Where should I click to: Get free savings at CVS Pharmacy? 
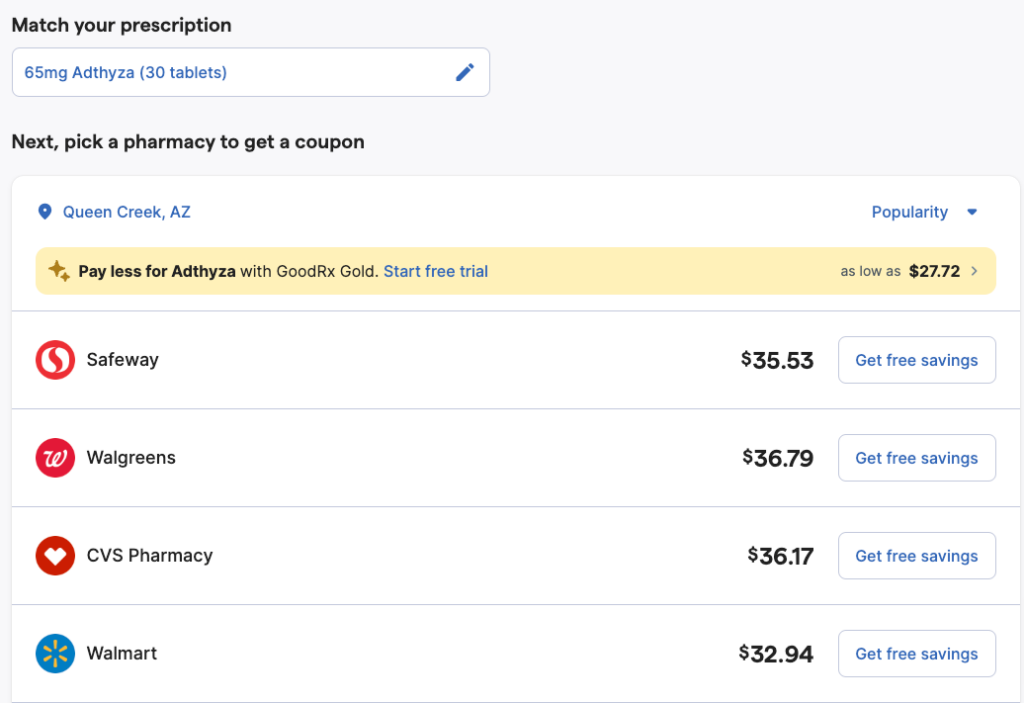(916, 556)
